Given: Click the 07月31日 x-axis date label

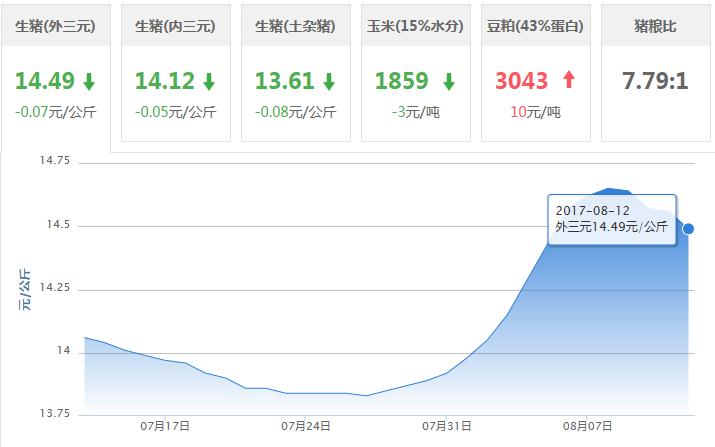Looking at the screenshot, I should pyautogui.click(x=447, y=426).
